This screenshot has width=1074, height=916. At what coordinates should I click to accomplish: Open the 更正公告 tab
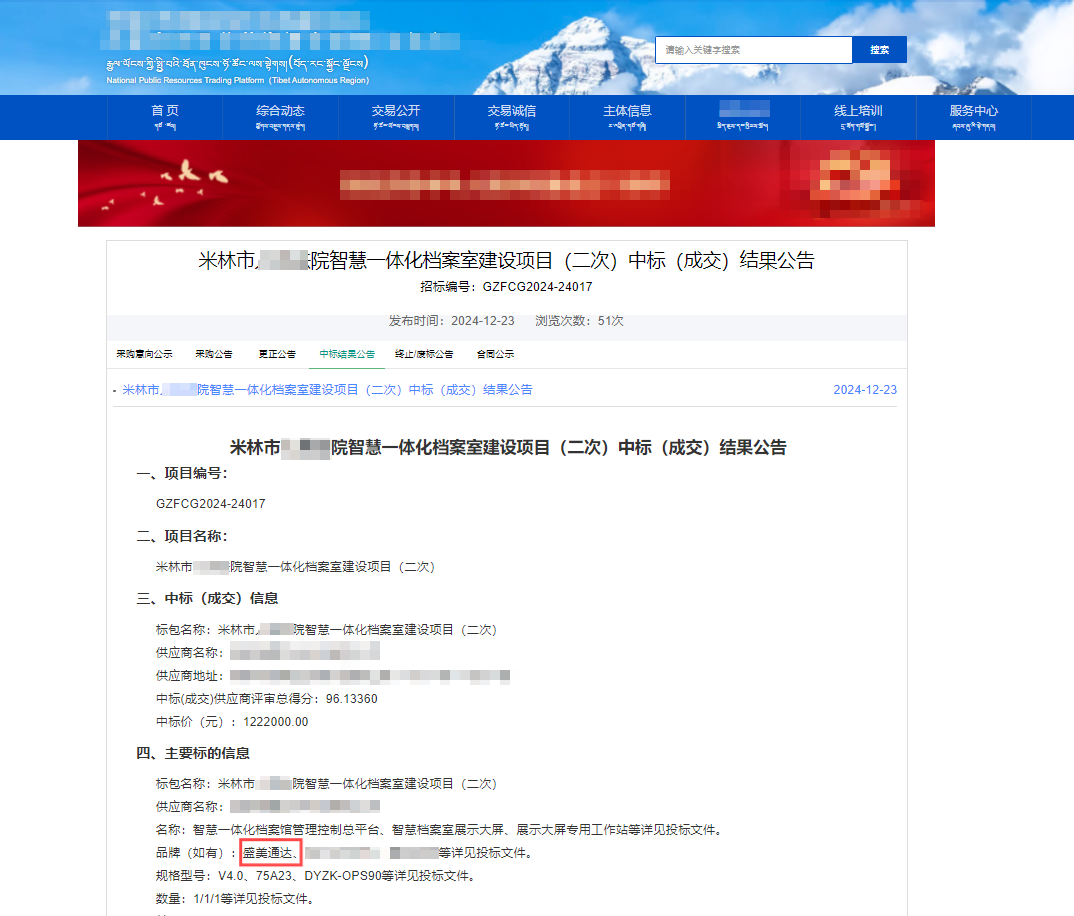(x=277, y=354)
